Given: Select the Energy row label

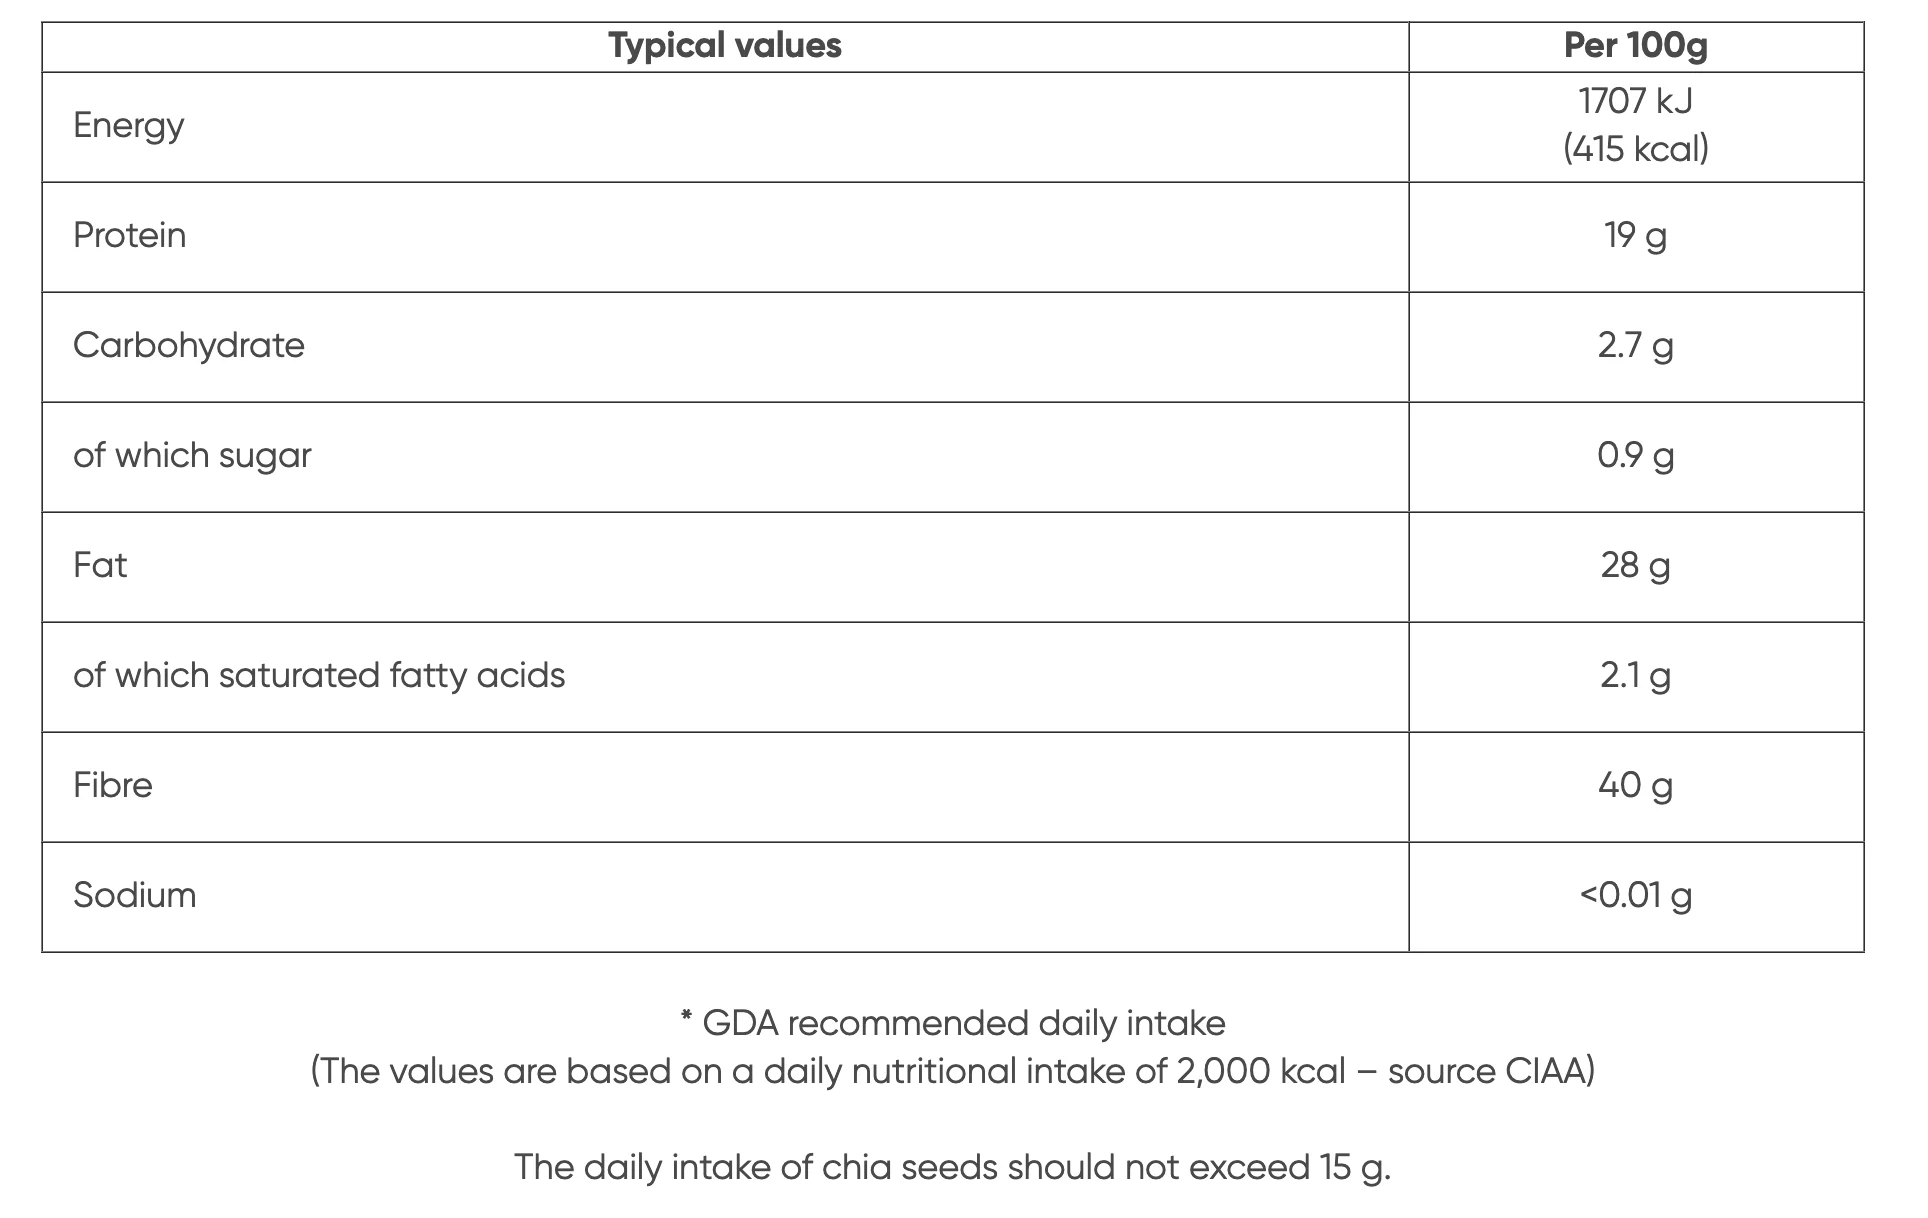Looking at the screenshot, I should [x=129, y=126].
